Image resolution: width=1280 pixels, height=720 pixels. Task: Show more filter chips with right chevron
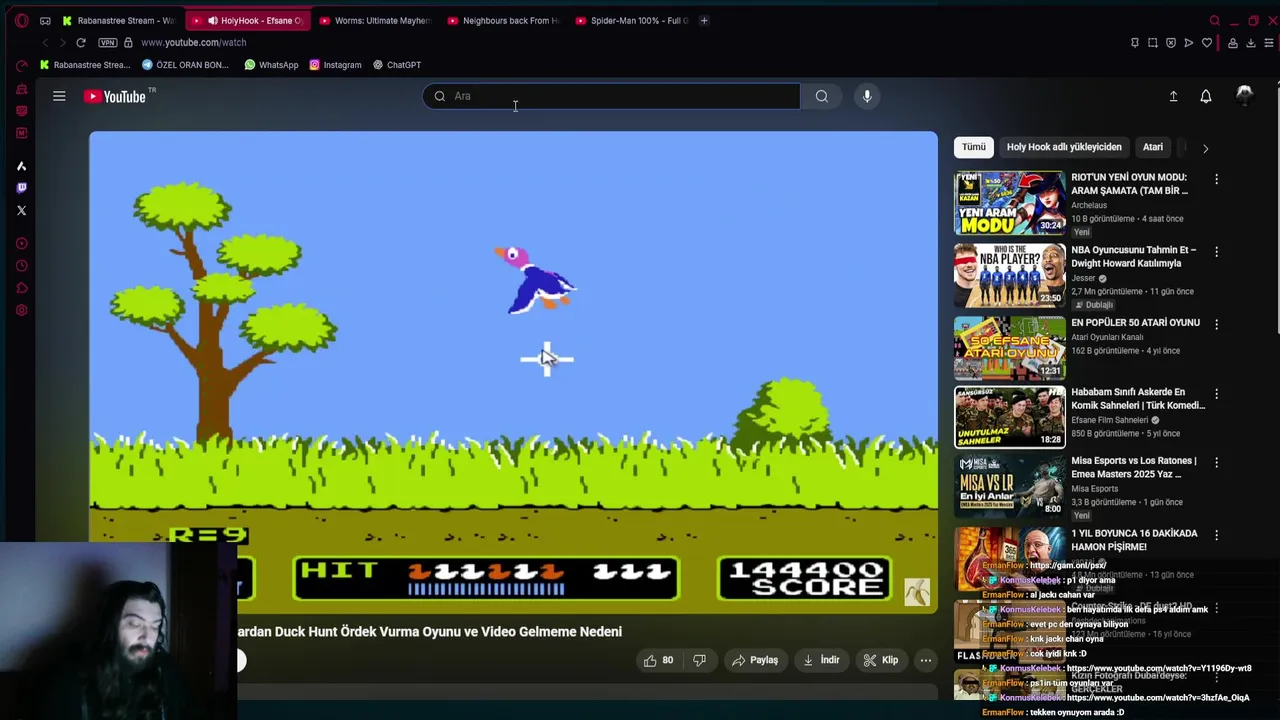(1205, 148)
